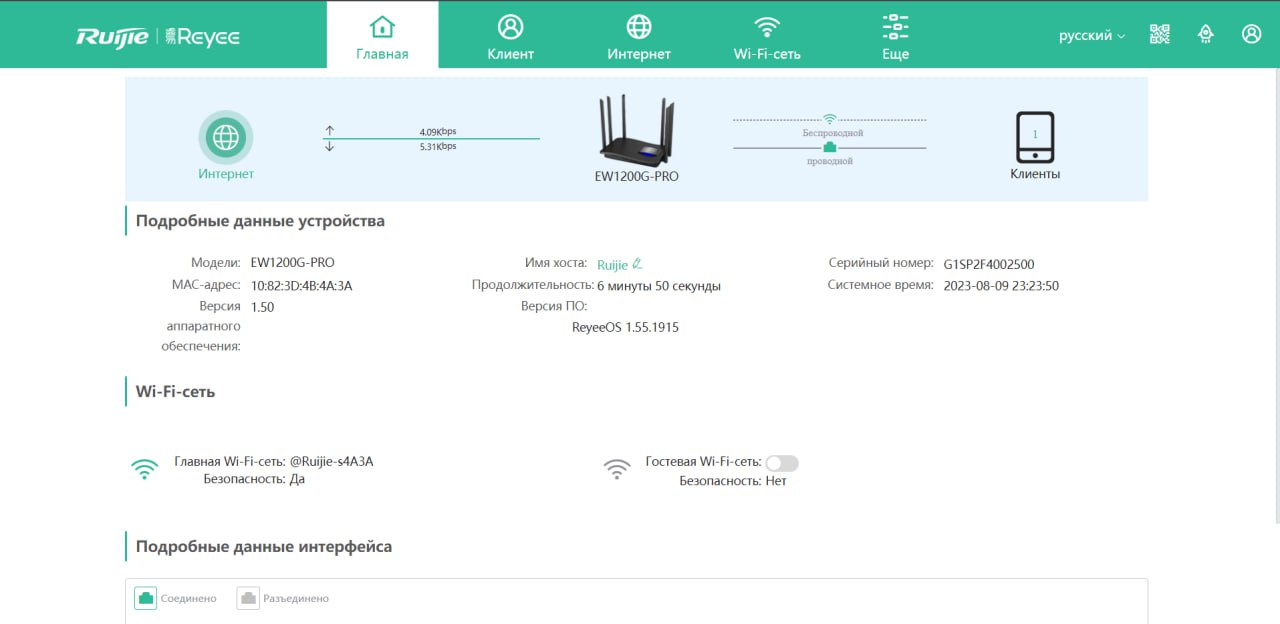The height and width of the screenshot is (624, 1280).
Task: Toggle the Гостевая Wi-Fi-сеть switch
Action: pos(782,463)
